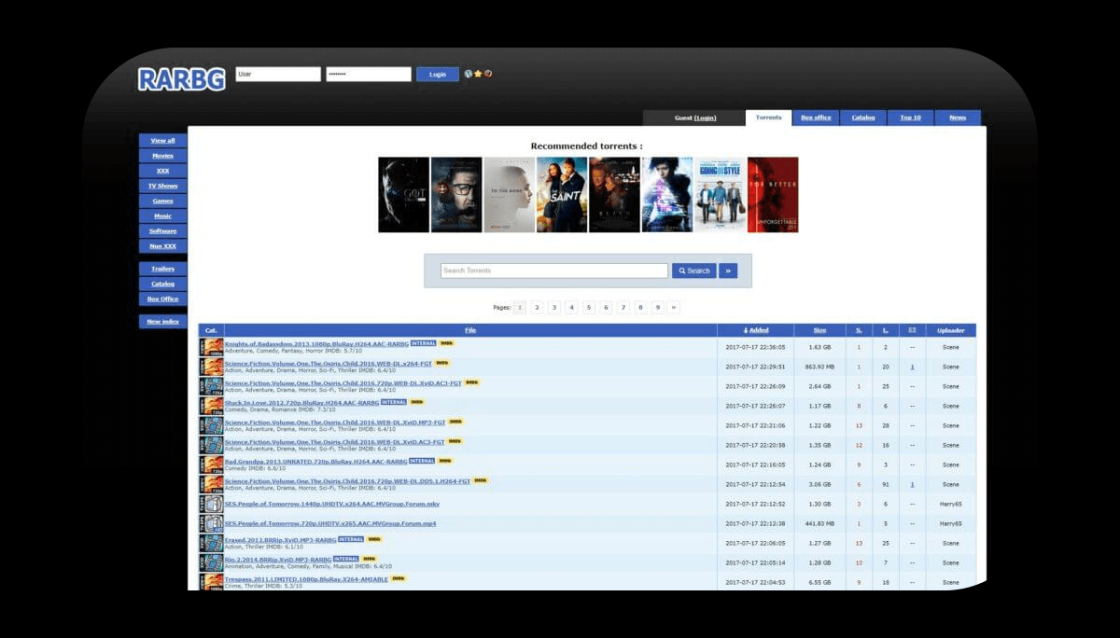Viewport: 1120px width, 638px height.
Task: Select View all in the sidebar
Action: click(x=163, y=141)
